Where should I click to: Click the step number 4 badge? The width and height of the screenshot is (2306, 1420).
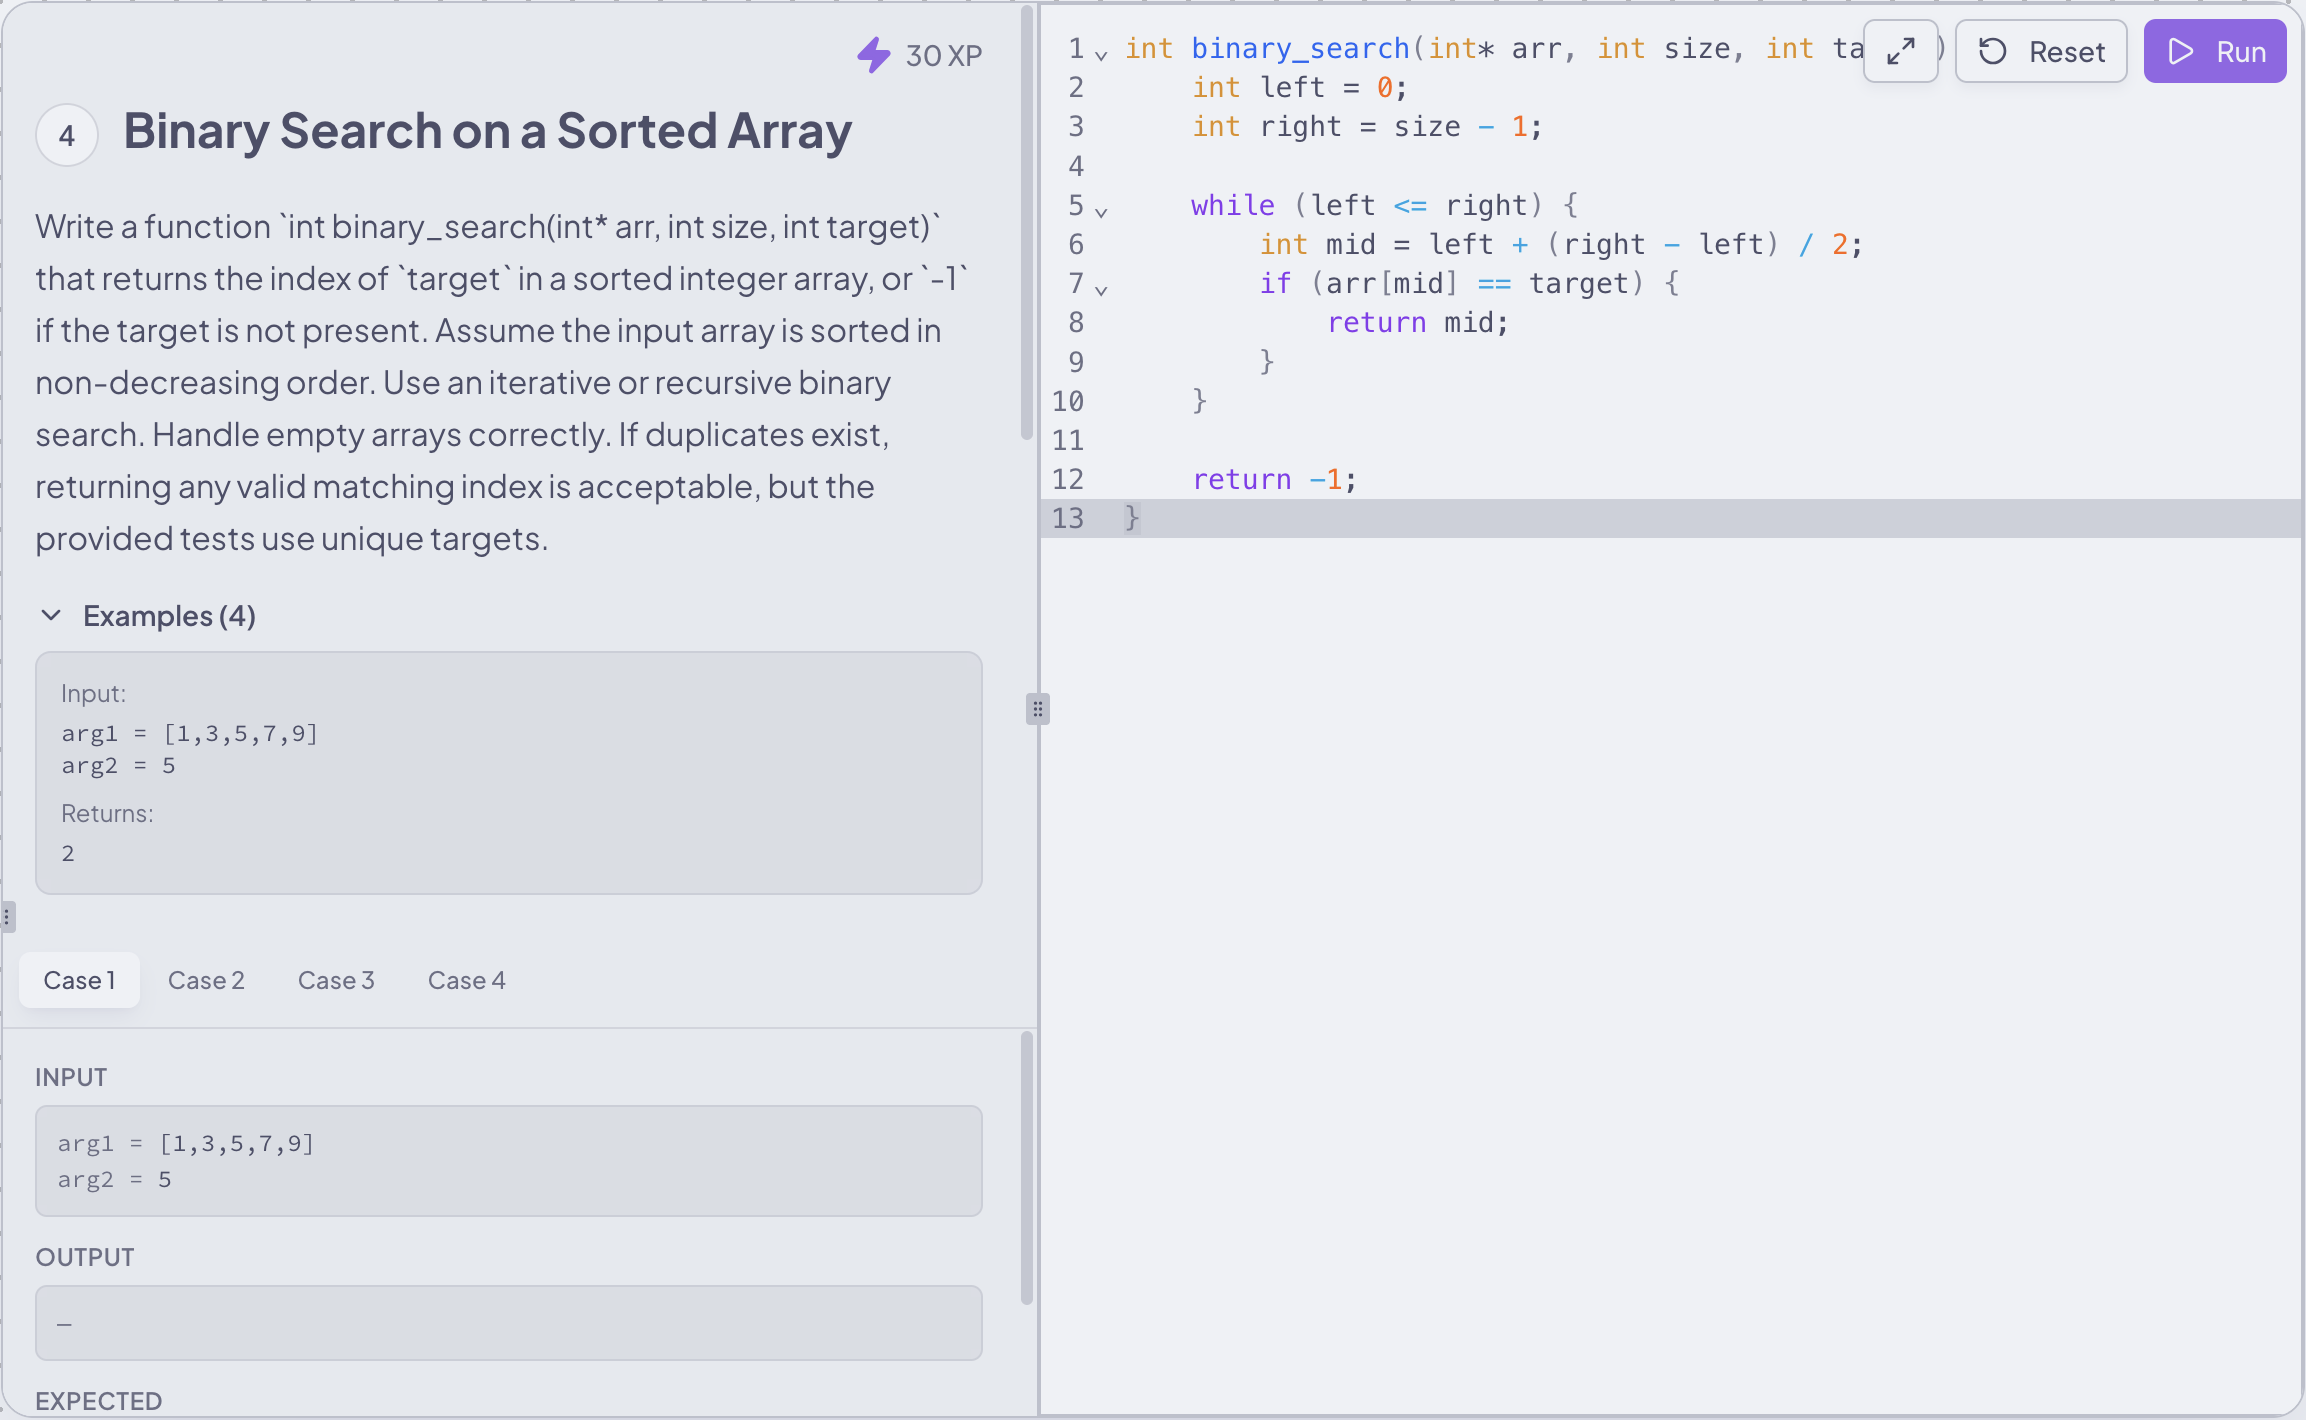pyautogui.click(x=67, y=135)
